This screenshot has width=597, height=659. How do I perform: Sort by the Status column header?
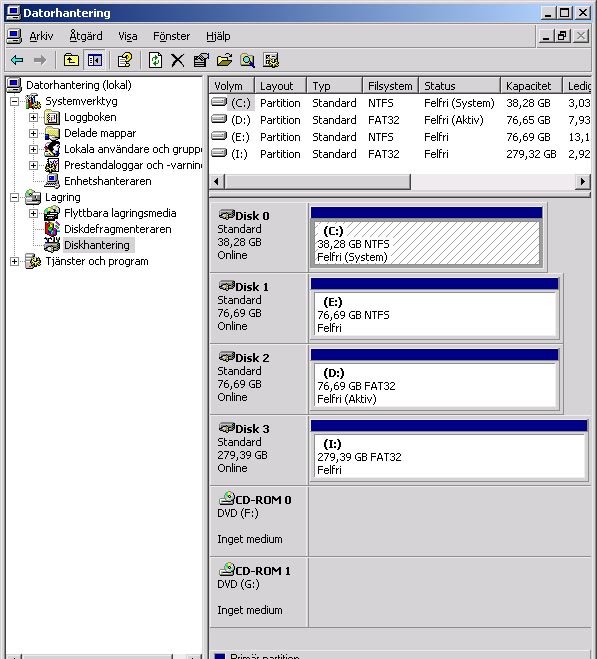pos(460,86)
